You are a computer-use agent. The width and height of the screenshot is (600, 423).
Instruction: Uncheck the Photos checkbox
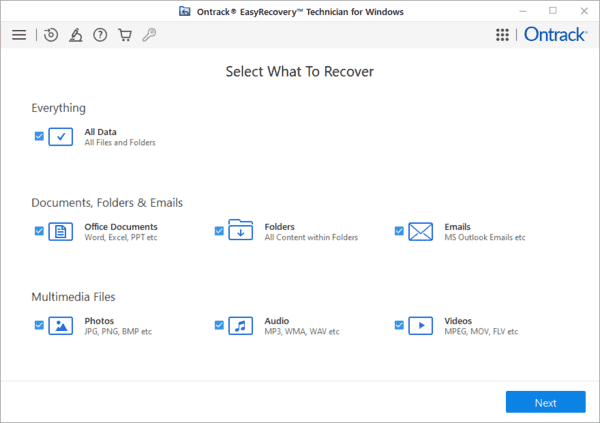(39, 325)
